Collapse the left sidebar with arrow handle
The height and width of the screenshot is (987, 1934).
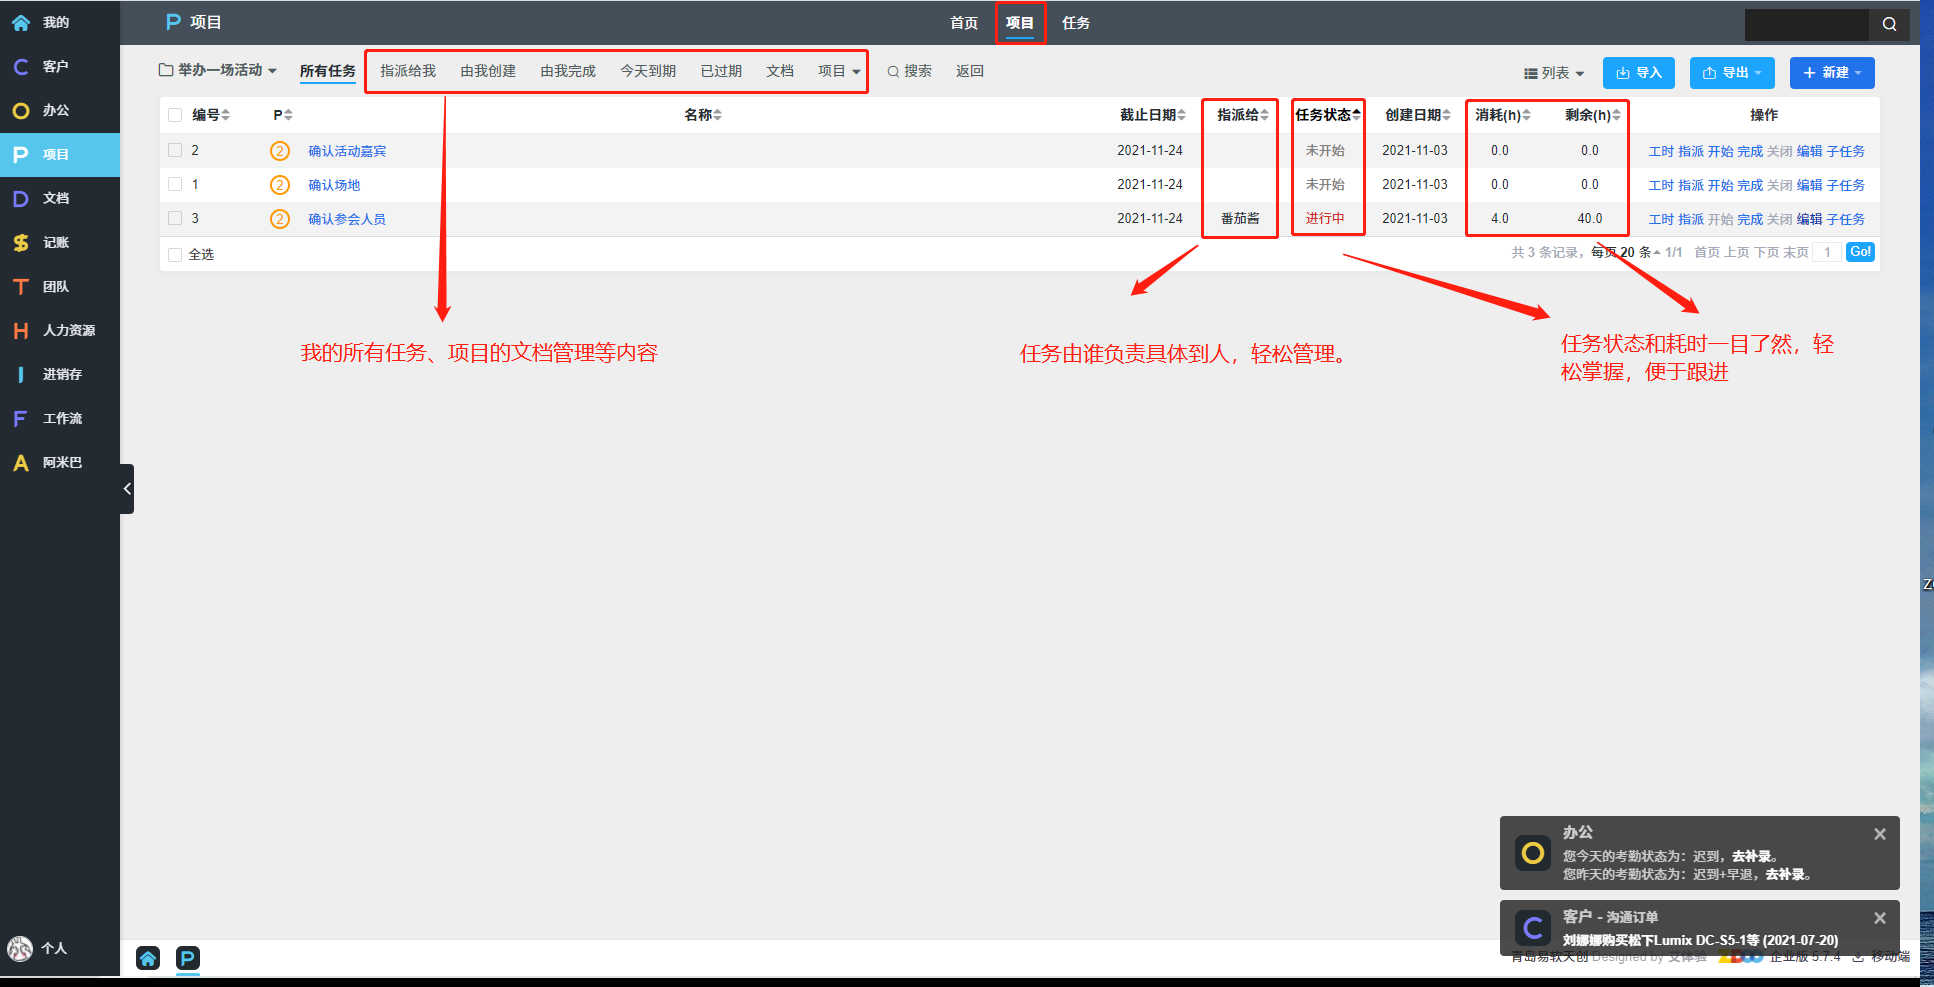click(x=127, y=489)
